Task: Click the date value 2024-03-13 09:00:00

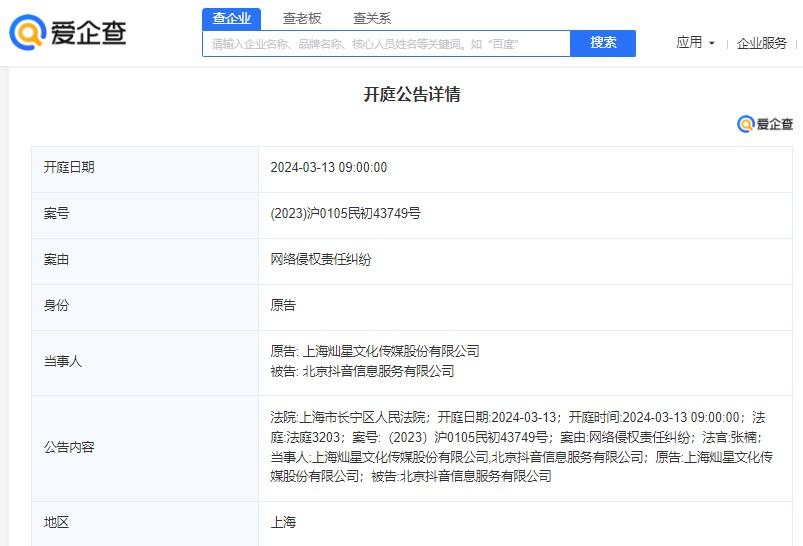Action: pos(329,167)
